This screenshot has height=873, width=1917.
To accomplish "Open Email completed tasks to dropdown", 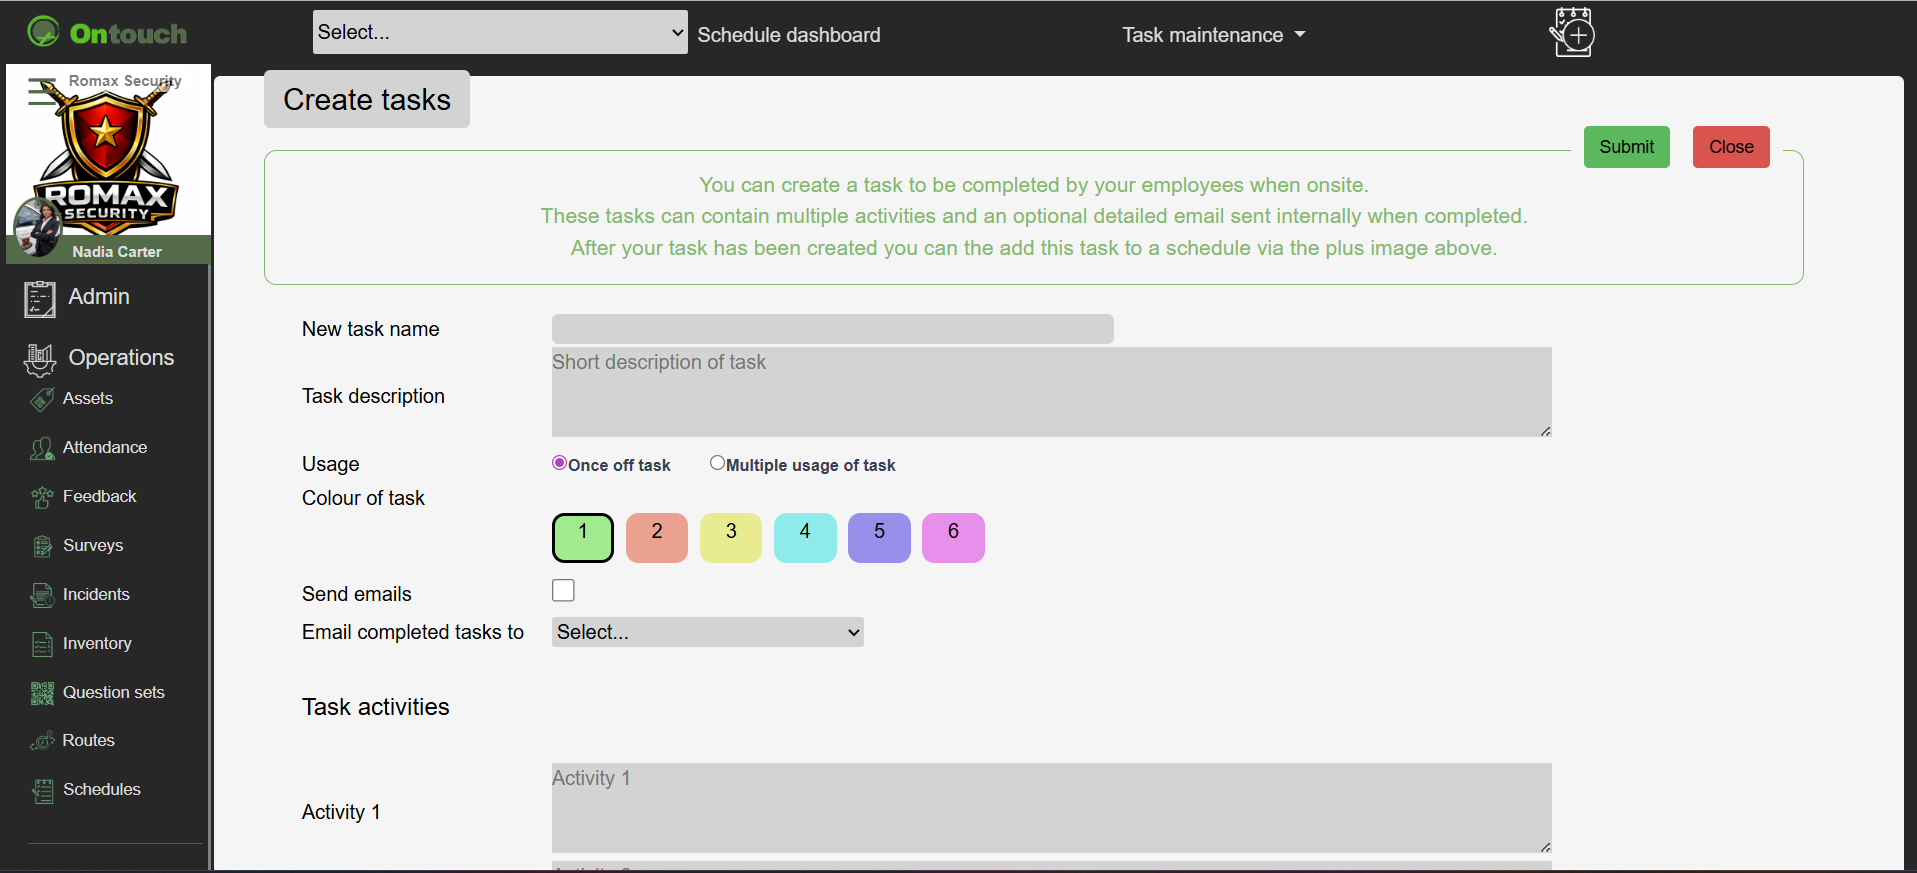I will coord(707,632).
